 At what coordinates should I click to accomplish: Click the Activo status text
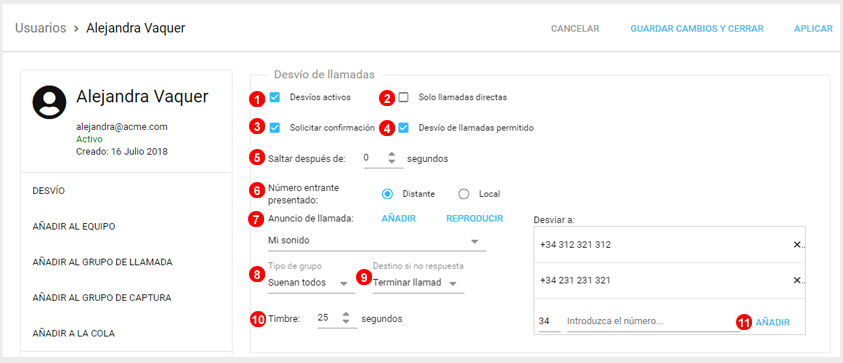click(x=89, y=139)
